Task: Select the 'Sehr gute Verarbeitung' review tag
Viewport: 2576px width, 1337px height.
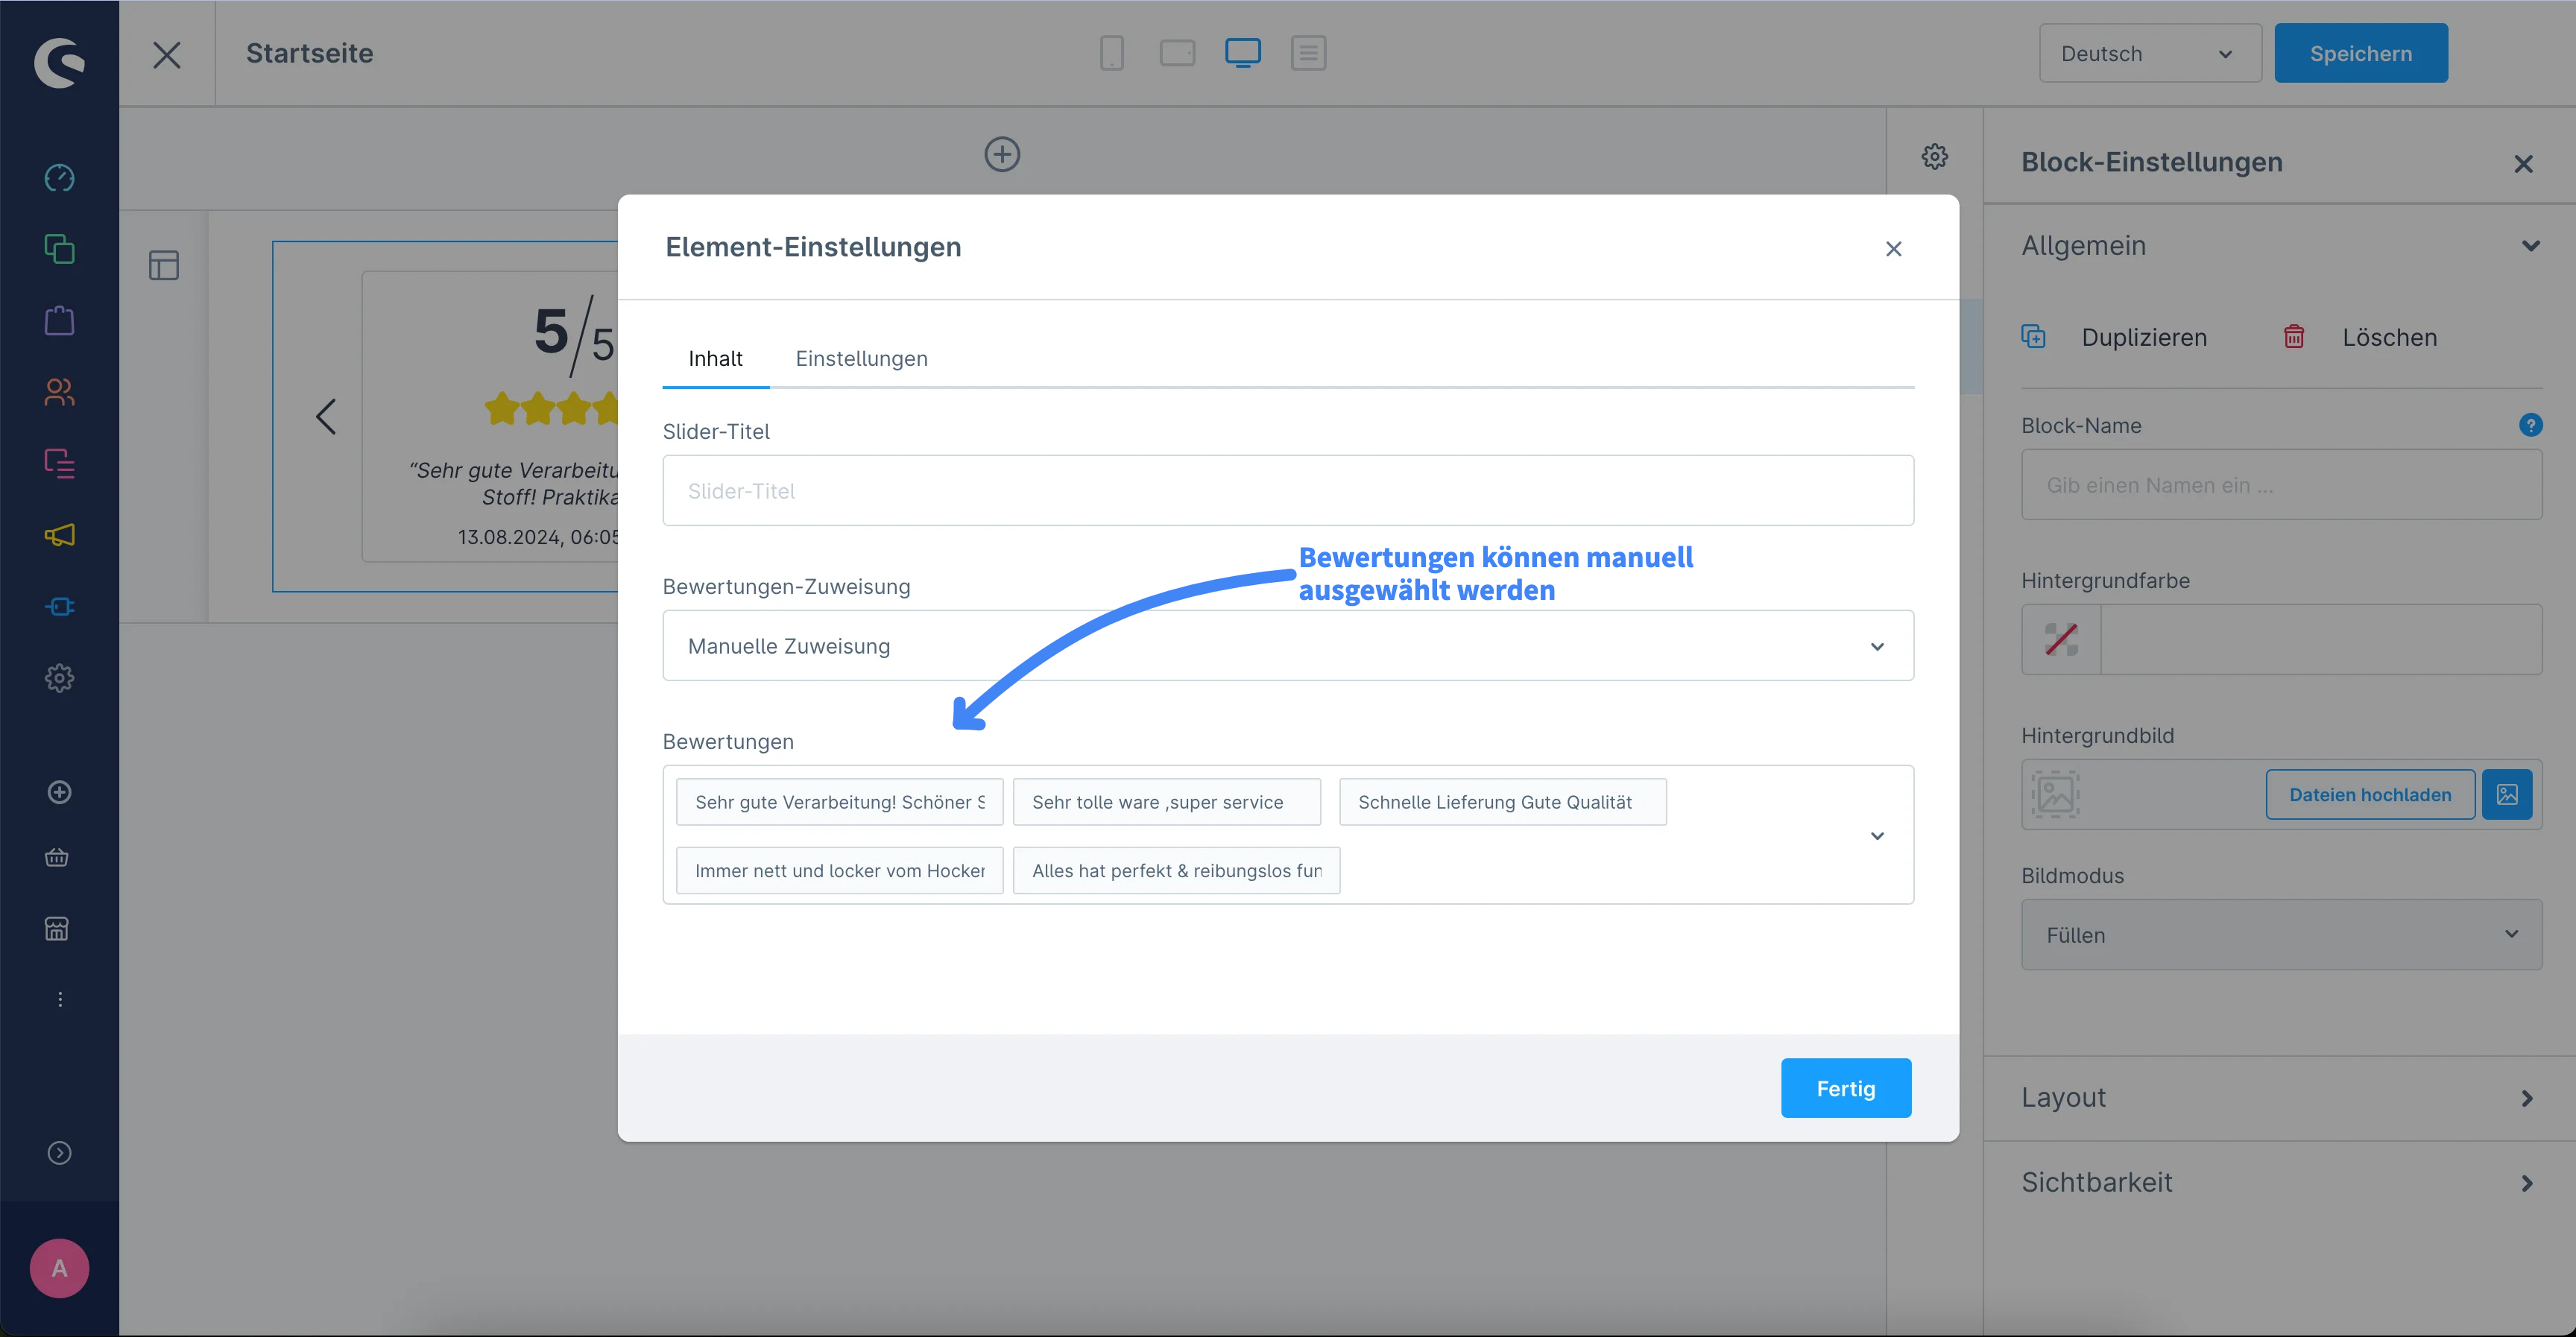Action: 839,802
